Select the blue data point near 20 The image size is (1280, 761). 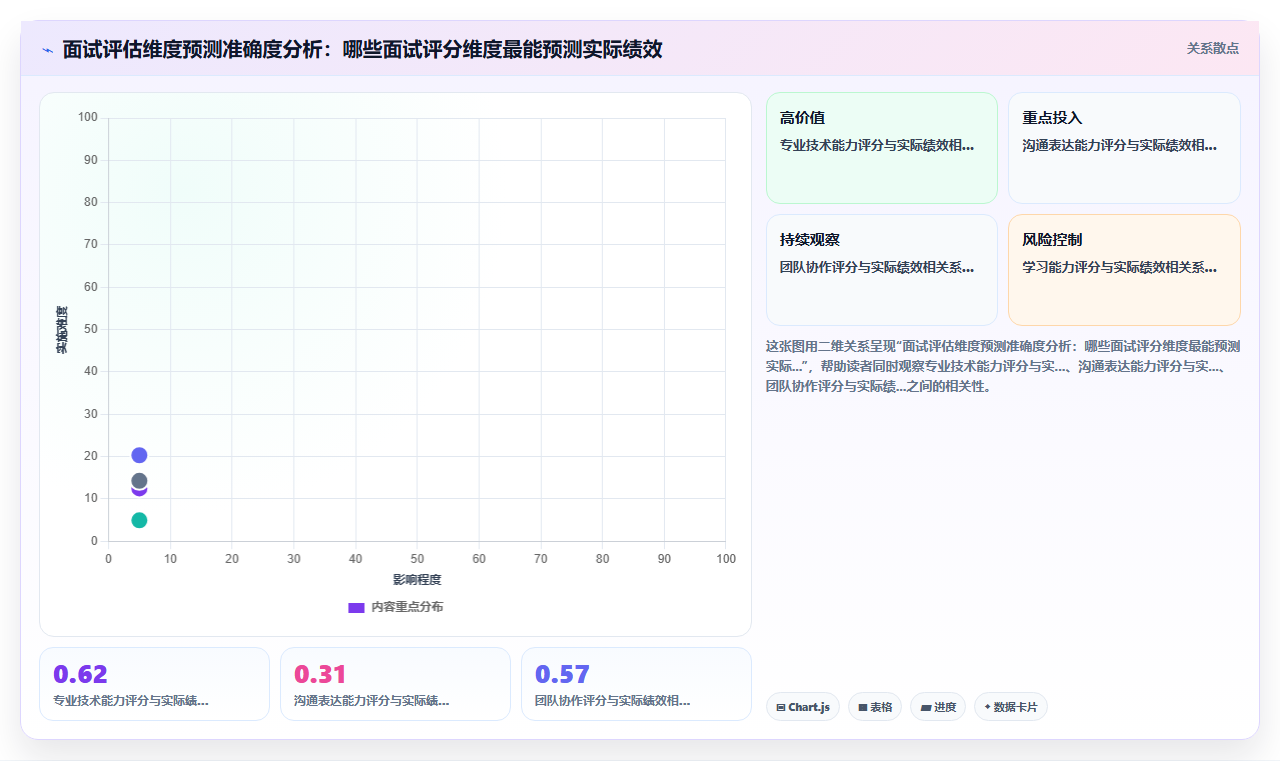[x=139, y=455]
